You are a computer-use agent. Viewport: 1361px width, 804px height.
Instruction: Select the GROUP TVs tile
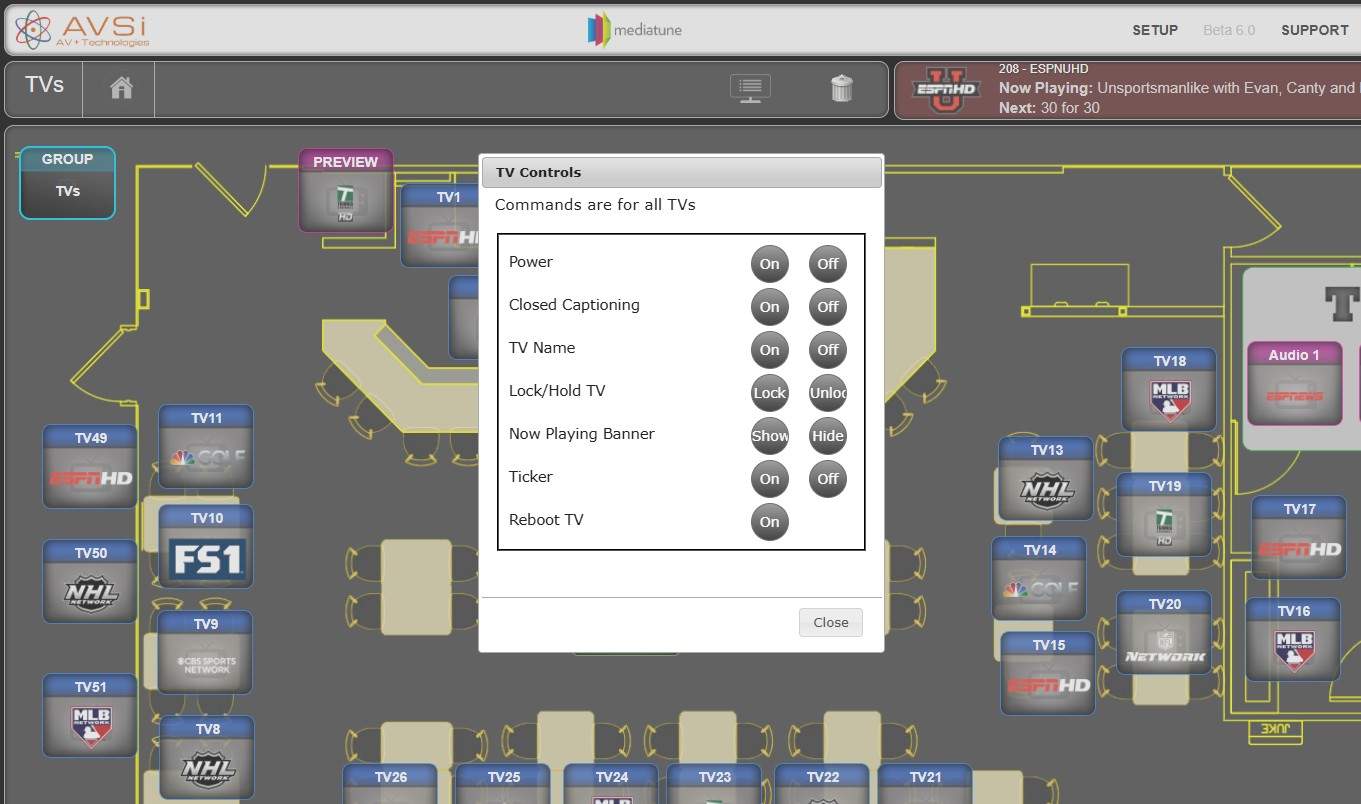pyautogui.click(x=67, y=183)
